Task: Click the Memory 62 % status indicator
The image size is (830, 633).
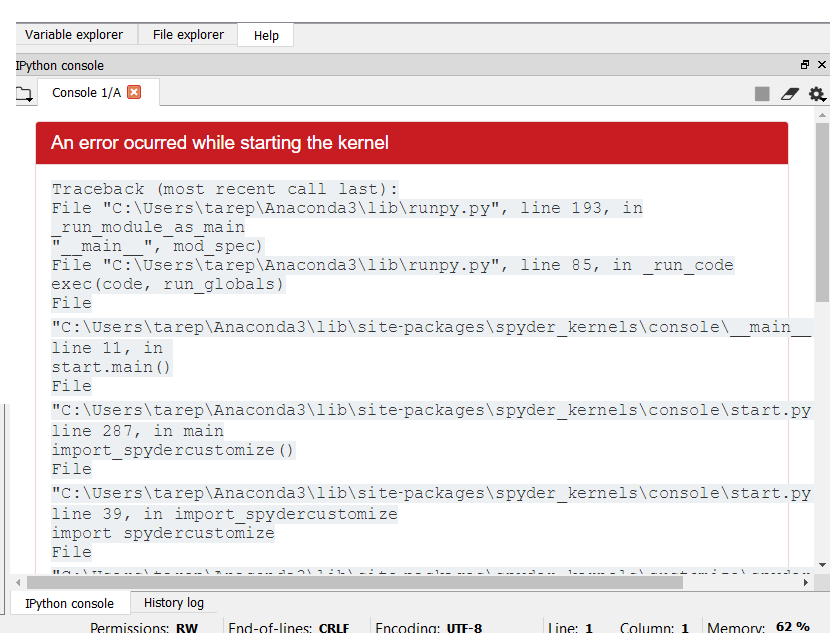Action: 759,628
